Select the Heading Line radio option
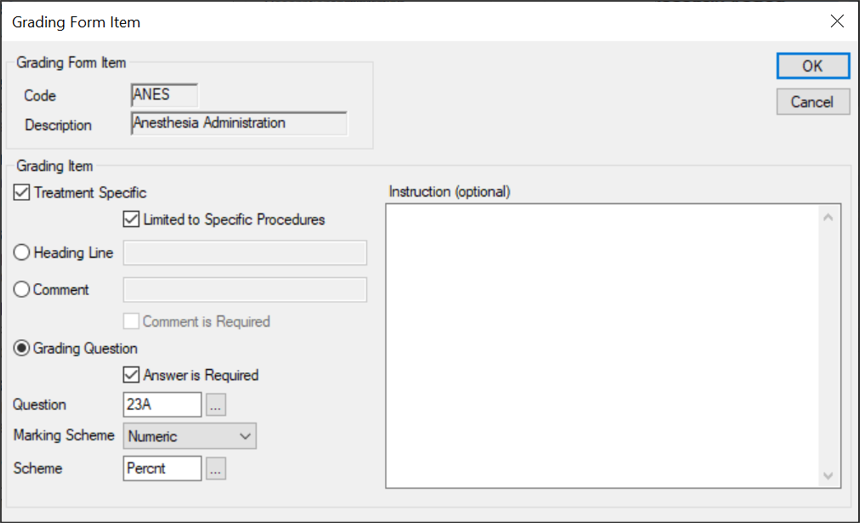Image resolution: width=860 pixels, height=523 pixels. coord(22,253)
